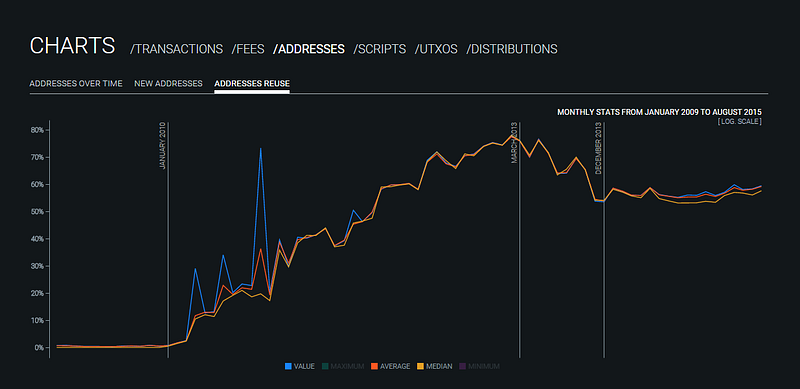Switch to New Addresses tab

(168, 84)
